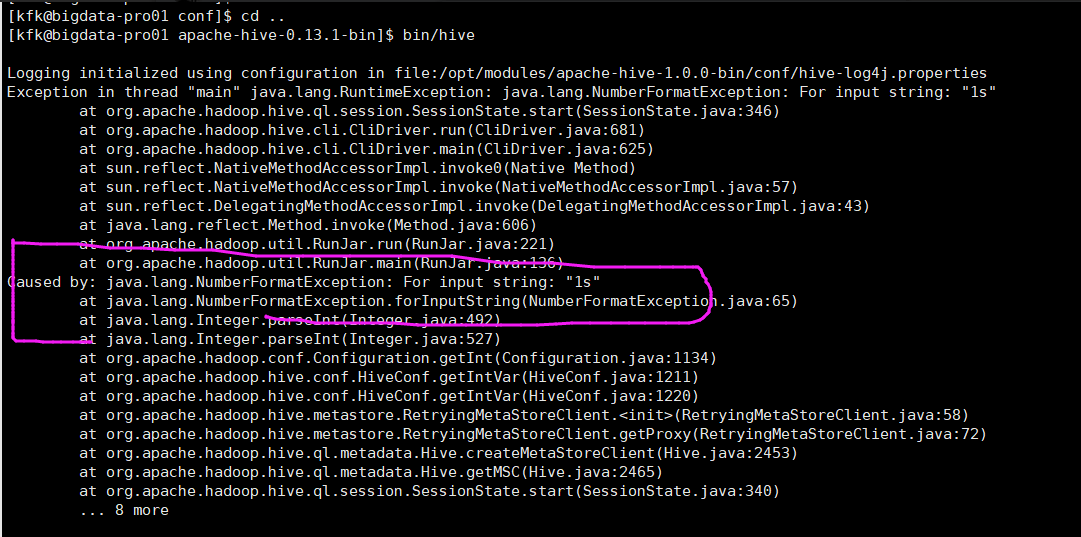Click the RetryingMetaStoreClient.getProxy stack line
Image resolution: width=1081 pixels, height=537 pixels.
pos(533,434)
